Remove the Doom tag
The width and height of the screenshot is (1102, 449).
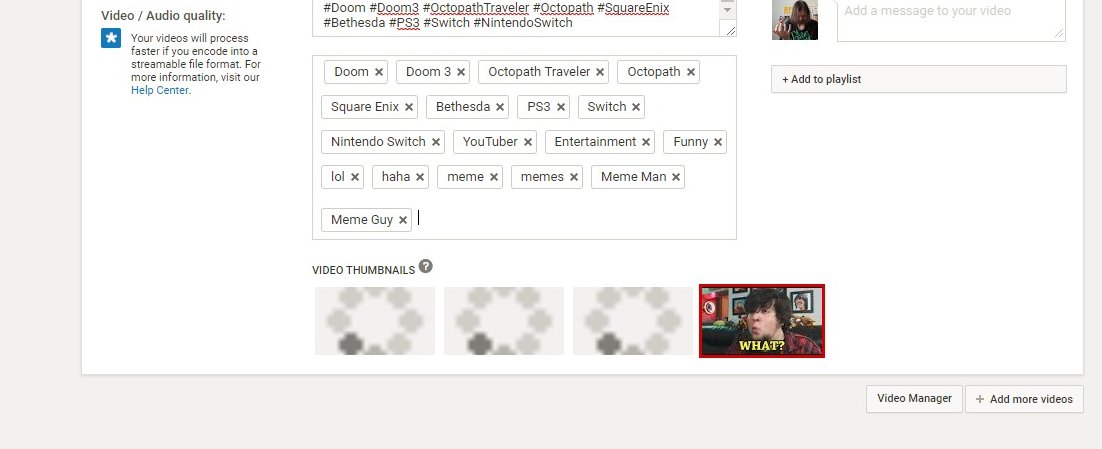pyautogui.click(x=379, y=72)
